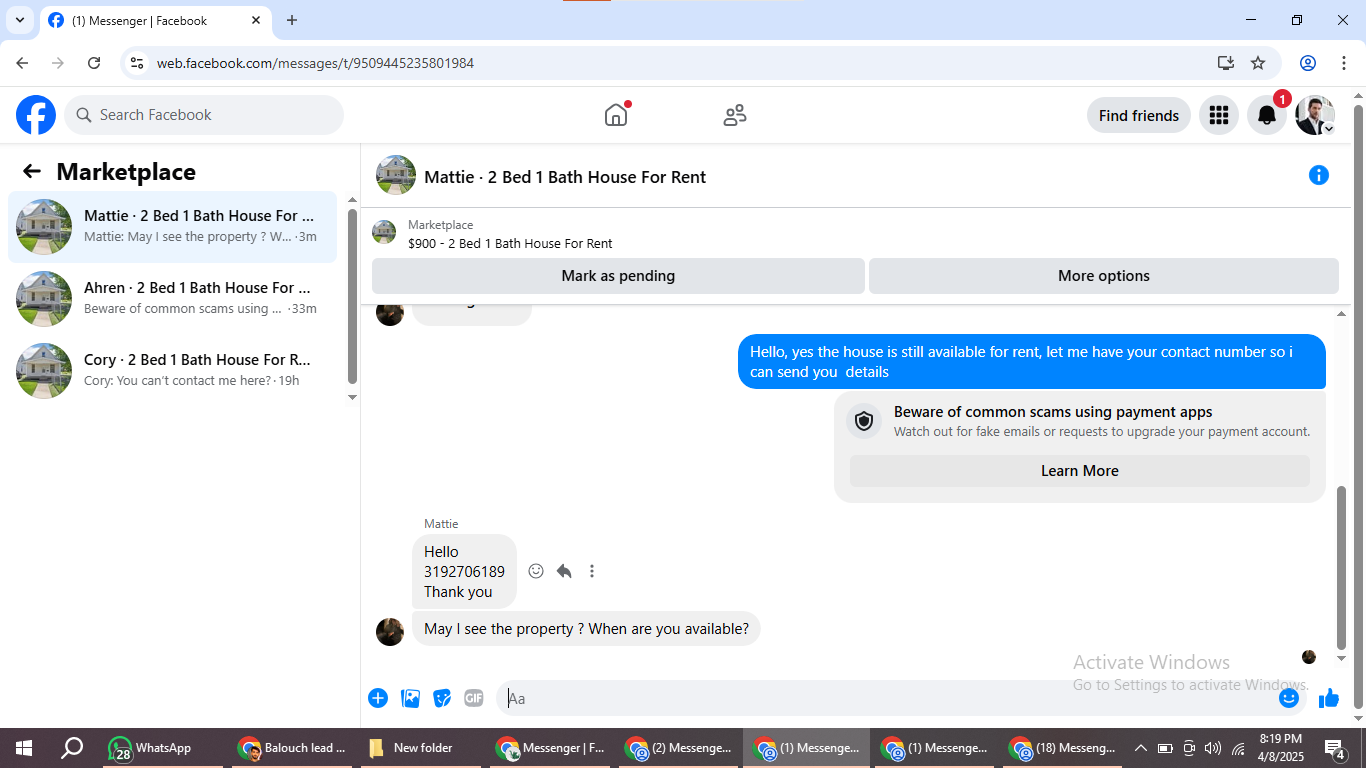Reply to Mattie's phone number message
The image size is (1366, 768).
[564, 571]
